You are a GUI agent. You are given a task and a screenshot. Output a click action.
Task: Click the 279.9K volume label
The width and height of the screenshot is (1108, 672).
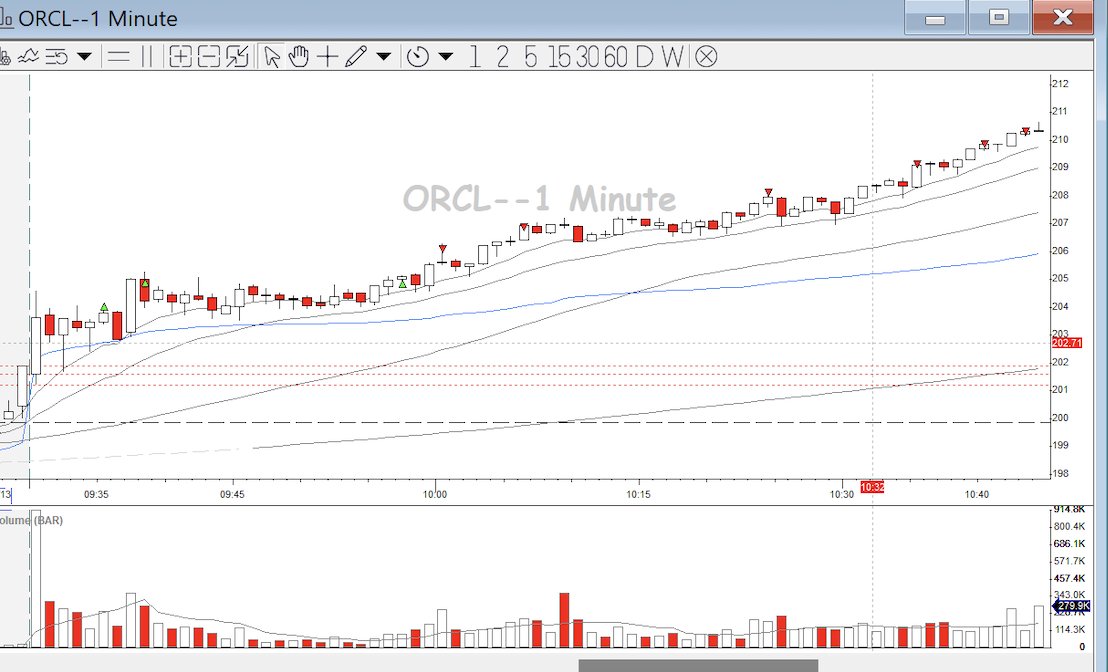tap(1073, 606)
